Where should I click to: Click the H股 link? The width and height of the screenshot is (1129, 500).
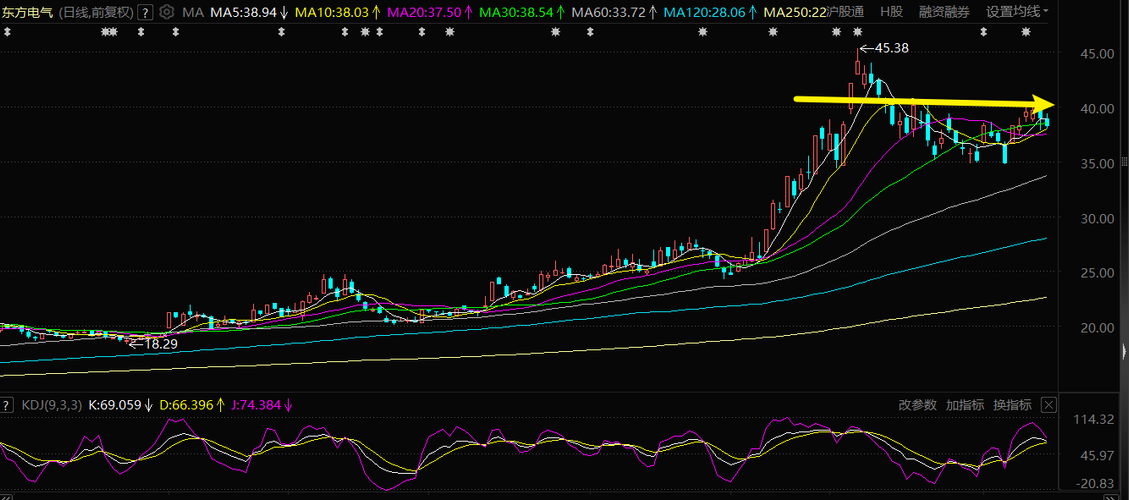point(891,12)
